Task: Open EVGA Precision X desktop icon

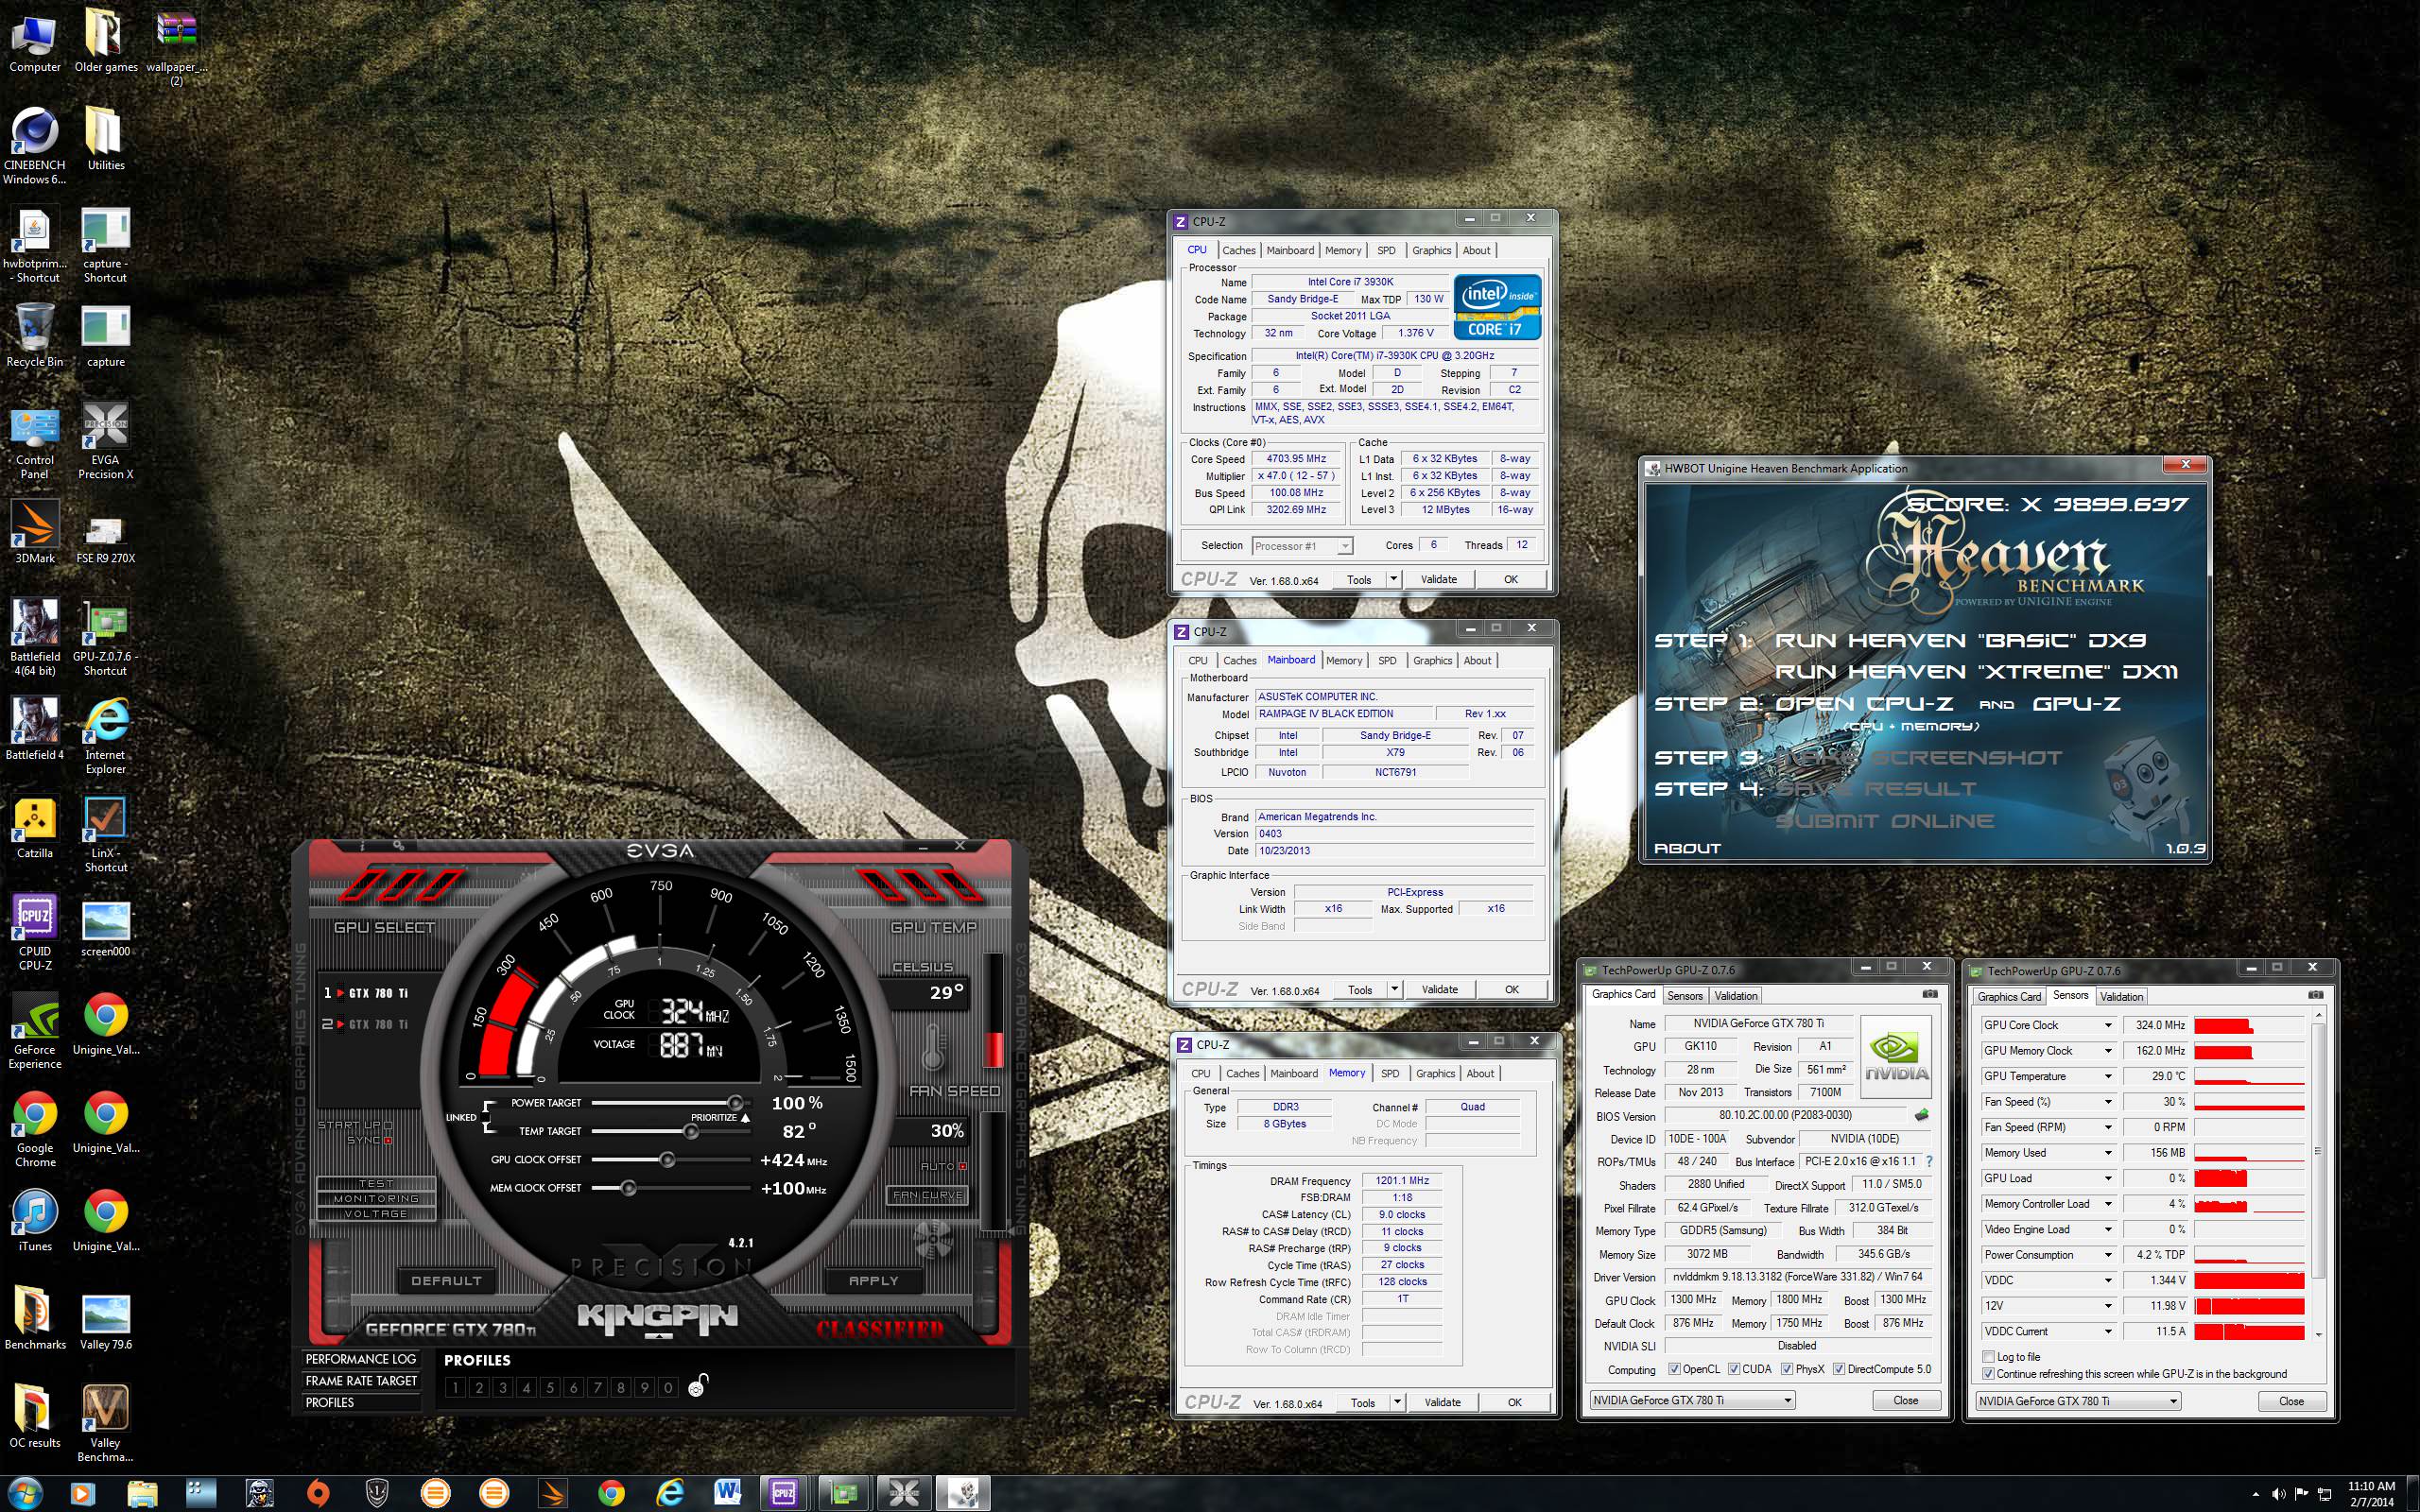Action: click(105, 441)
